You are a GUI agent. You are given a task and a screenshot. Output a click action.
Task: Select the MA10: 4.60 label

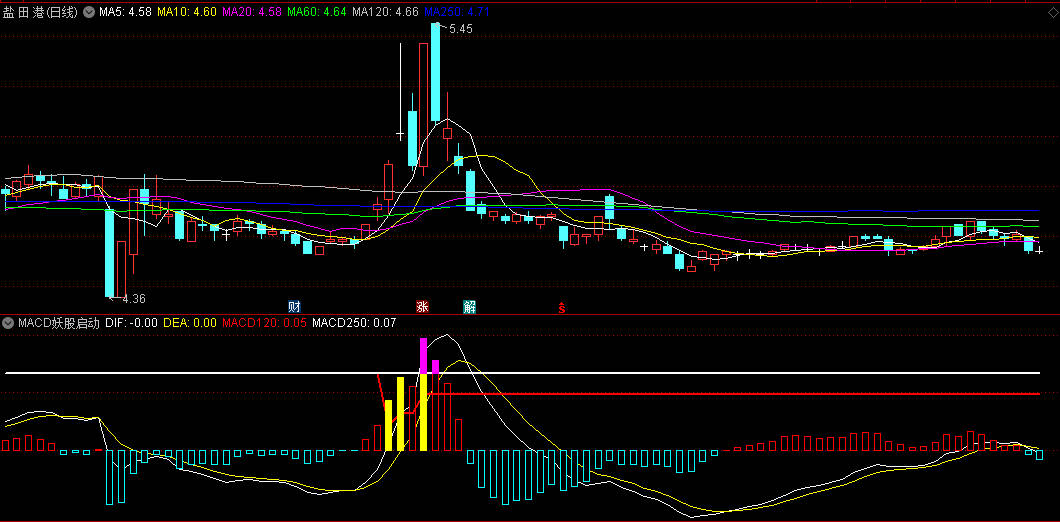pyautogui.click(x=187, y=11)
